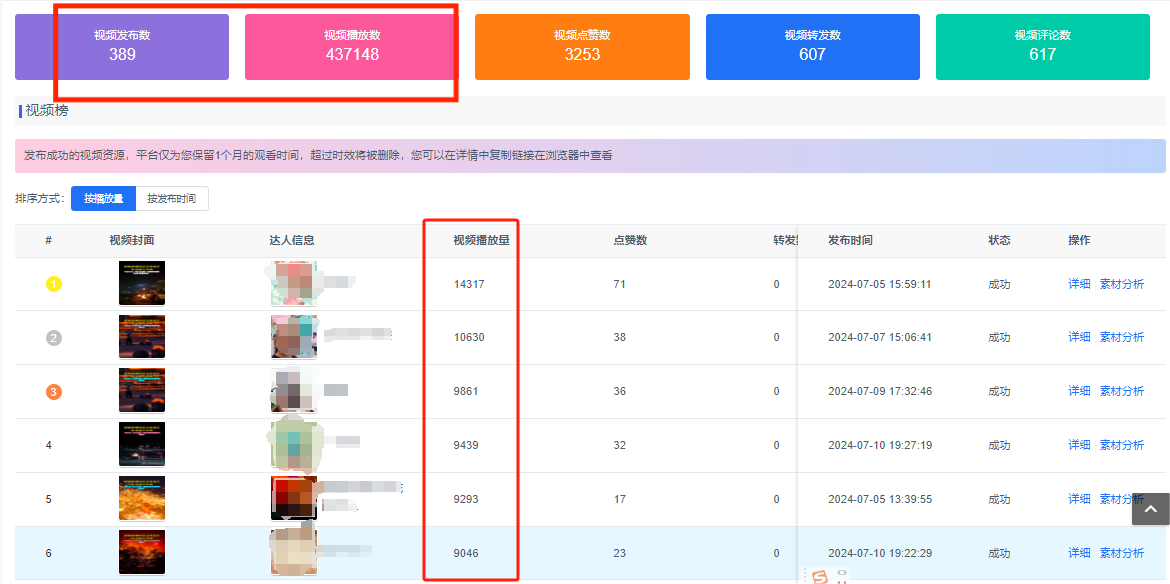Screen dimensions: 1170x584
Task: Open 素材分析 for the rank 2 video
Action: pyautogui.click(x=1122, y=337)
